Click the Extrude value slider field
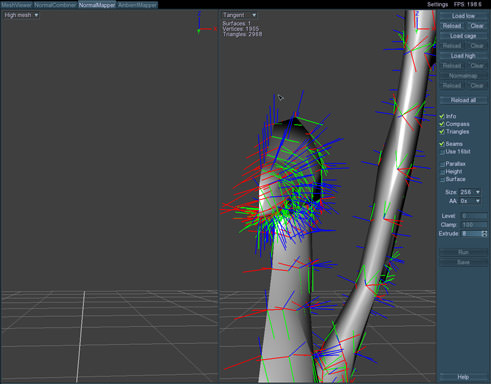The image size is (491, 384). 471,234
